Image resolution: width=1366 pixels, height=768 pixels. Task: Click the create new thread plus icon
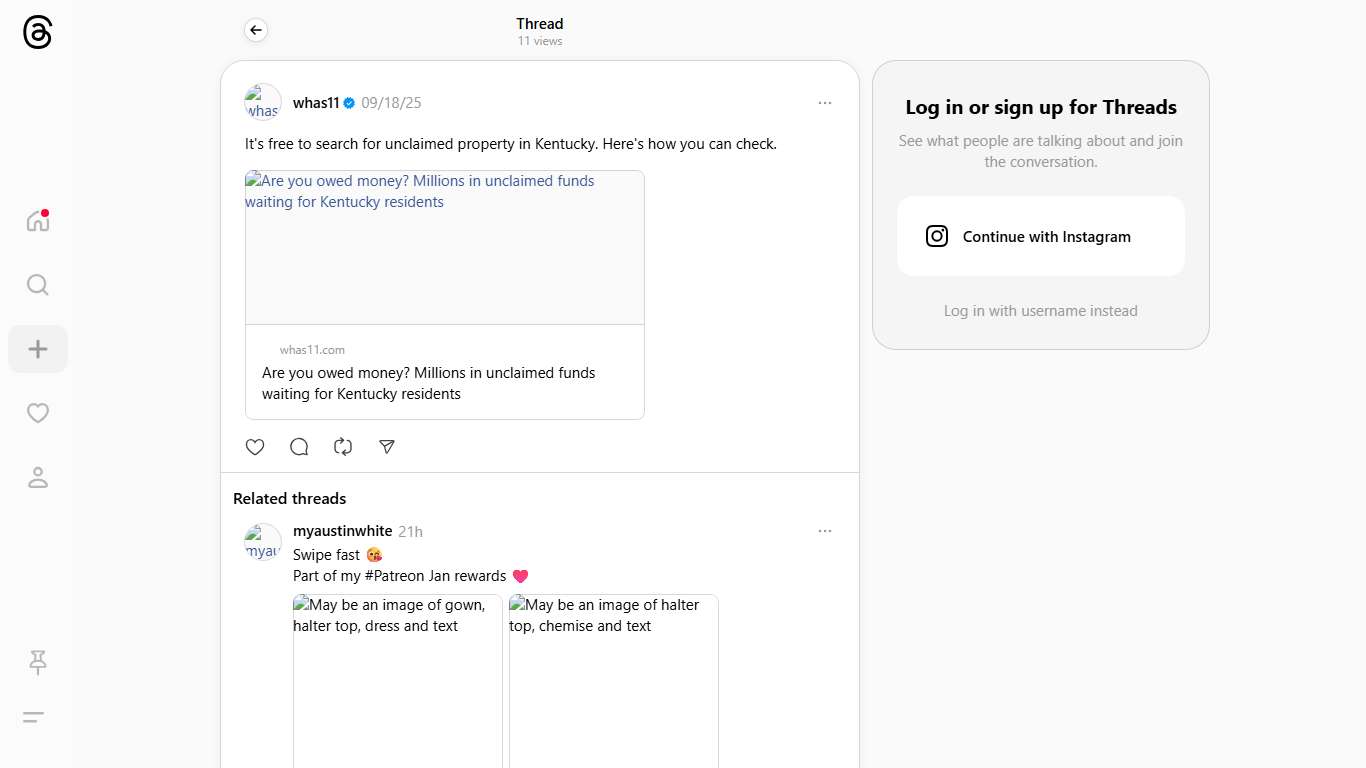(x=38, y=349)
